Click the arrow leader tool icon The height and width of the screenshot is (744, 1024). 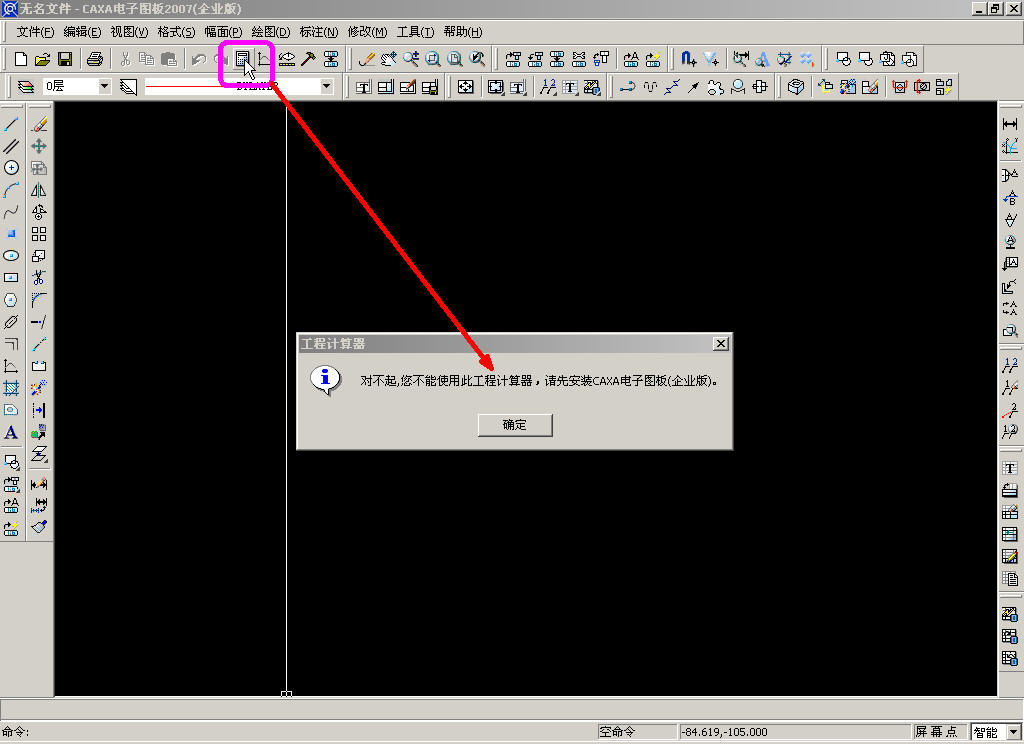point(694,86)
